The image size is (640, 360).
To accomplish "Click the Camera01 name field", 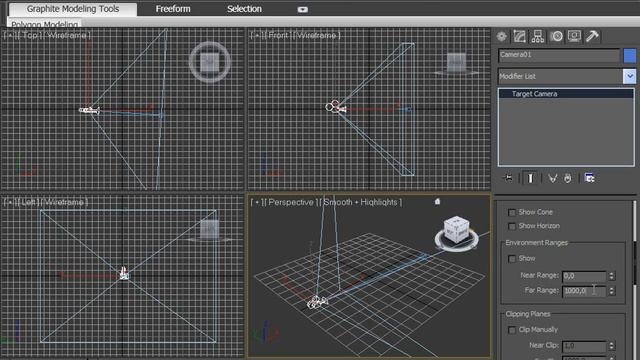I will 559,56.
